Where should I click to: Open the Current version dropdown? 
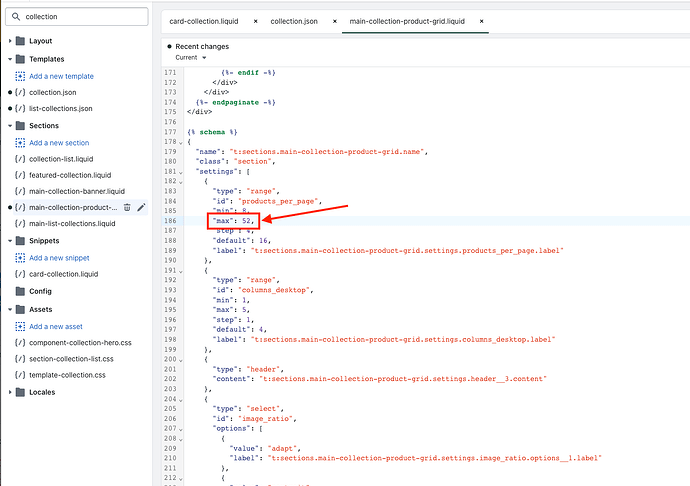pos(192,57)
